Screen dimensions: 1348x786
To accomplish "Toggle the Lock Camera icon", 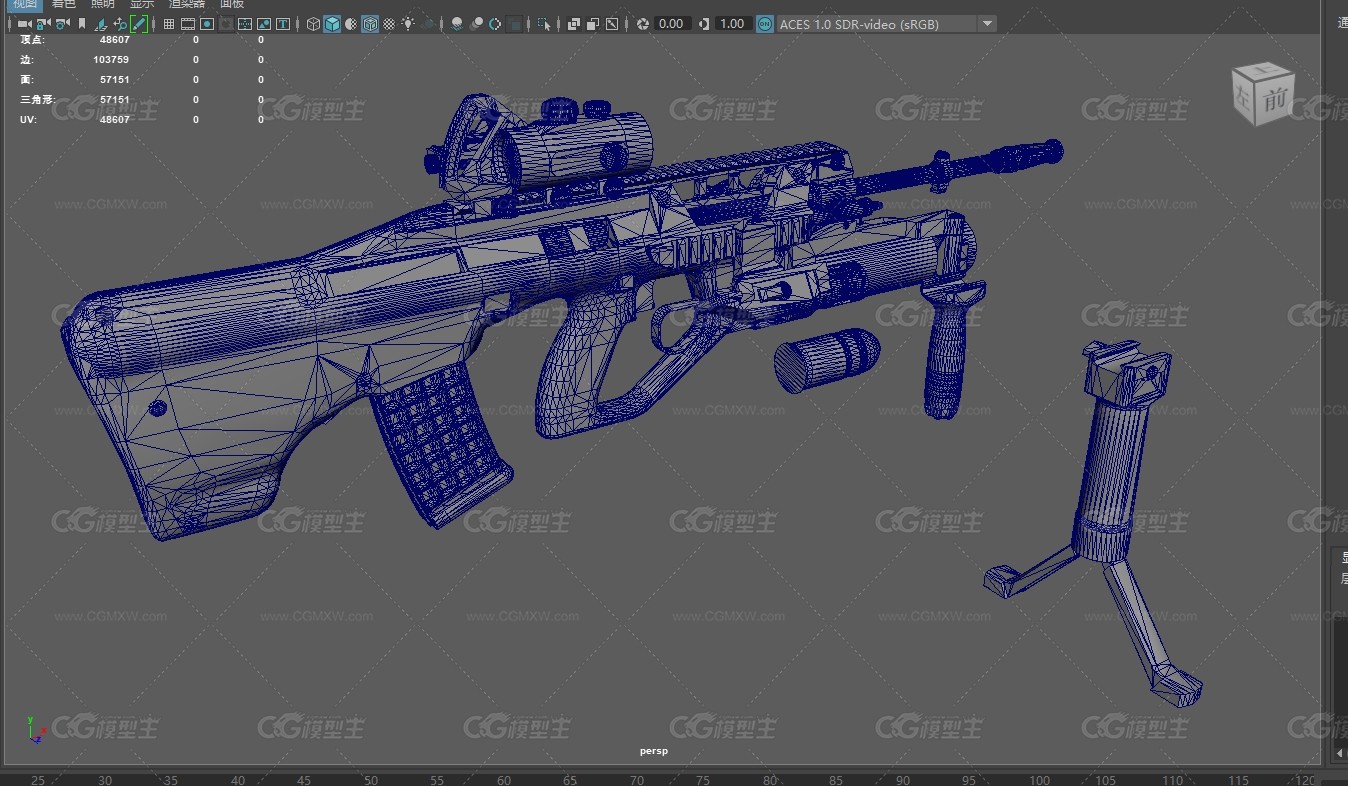I will (43, 23).
